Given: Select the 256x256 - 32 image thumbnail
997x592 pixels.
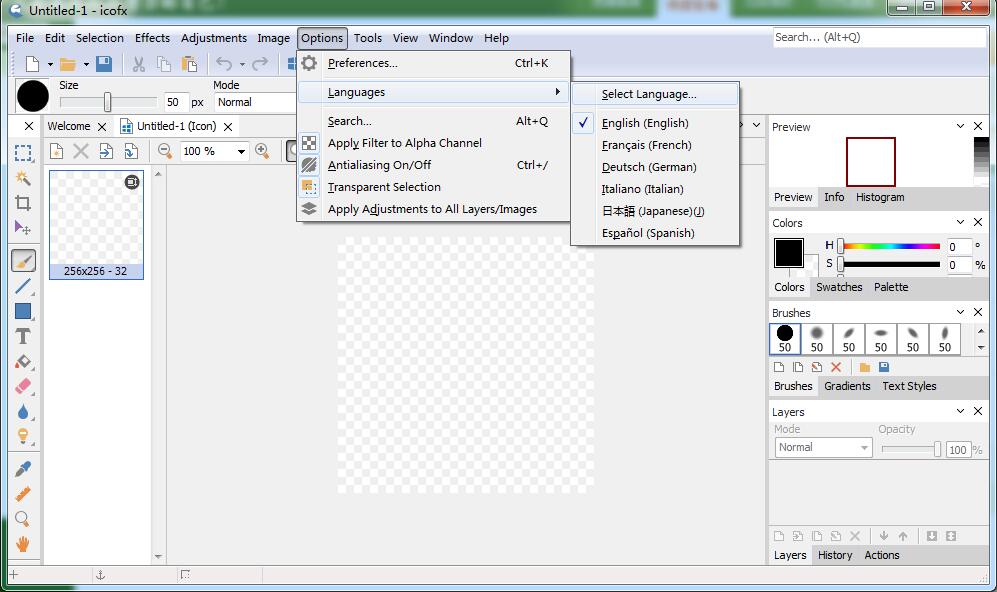Looking at the screenshot, I should click(96, 224).
